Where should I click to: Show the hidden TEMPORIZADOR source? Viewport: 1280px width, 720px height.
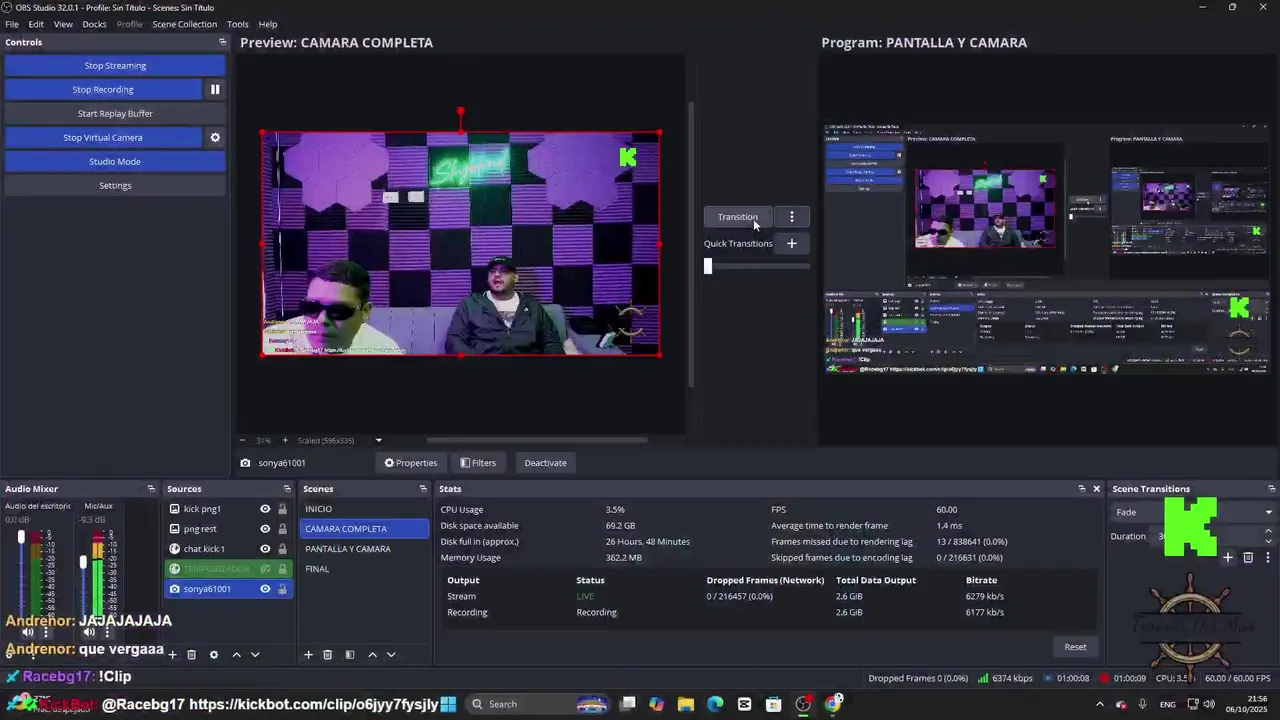pyautogui.click(x=265, y=568)
